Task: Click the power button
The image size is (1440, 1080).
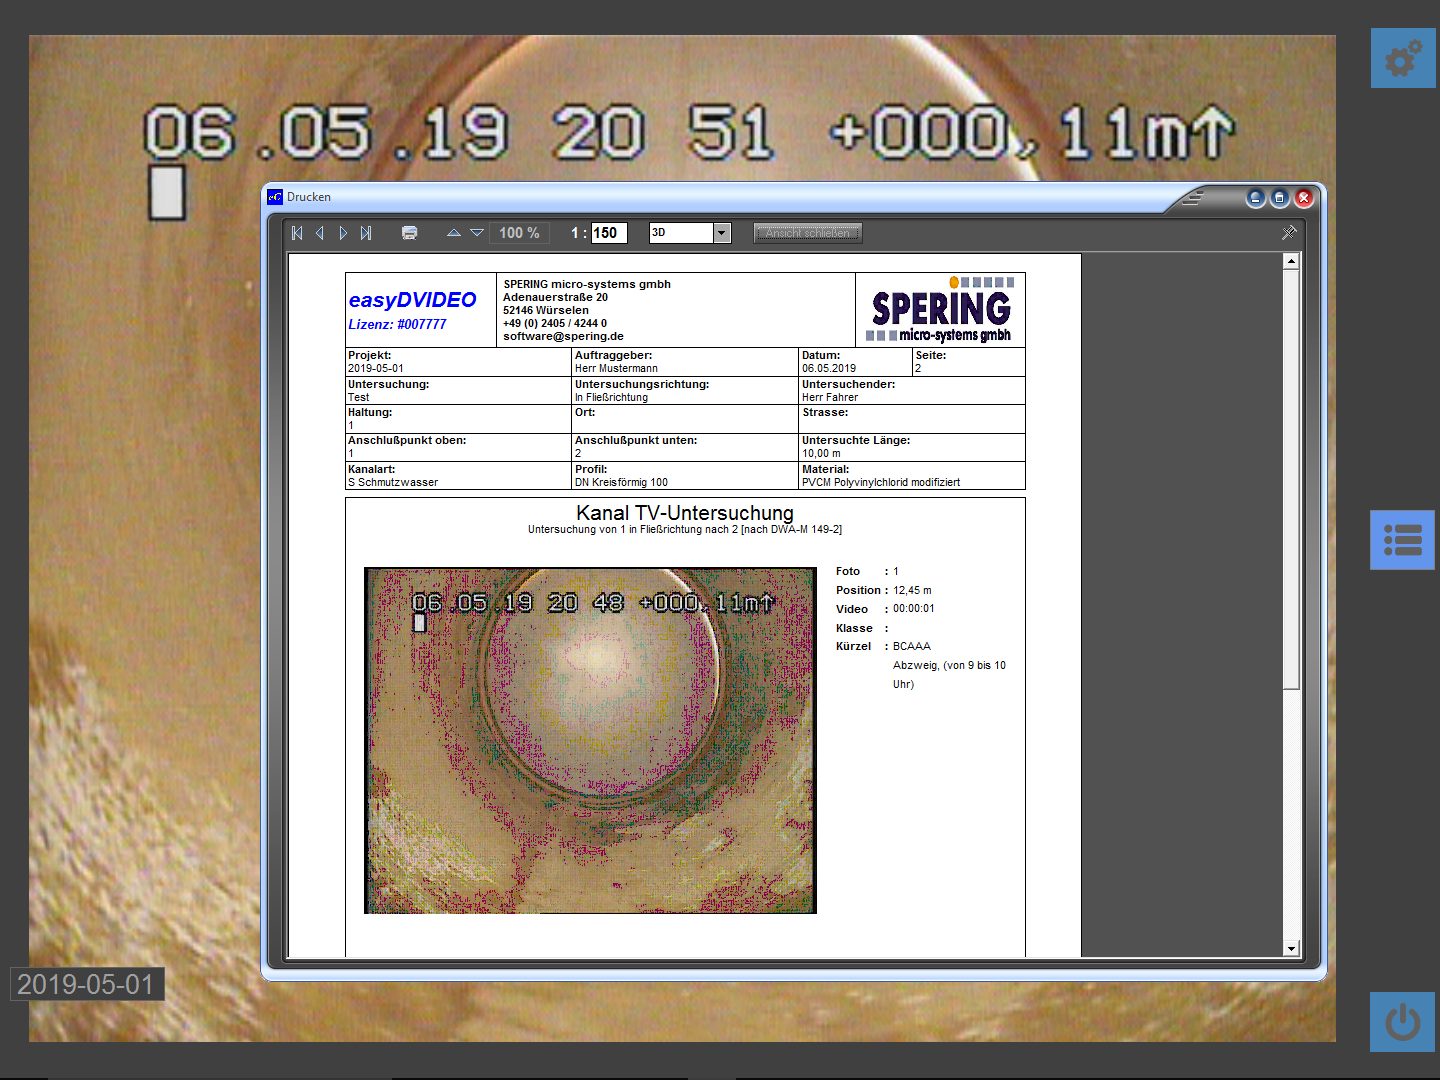Action: coord(1402,1022)
